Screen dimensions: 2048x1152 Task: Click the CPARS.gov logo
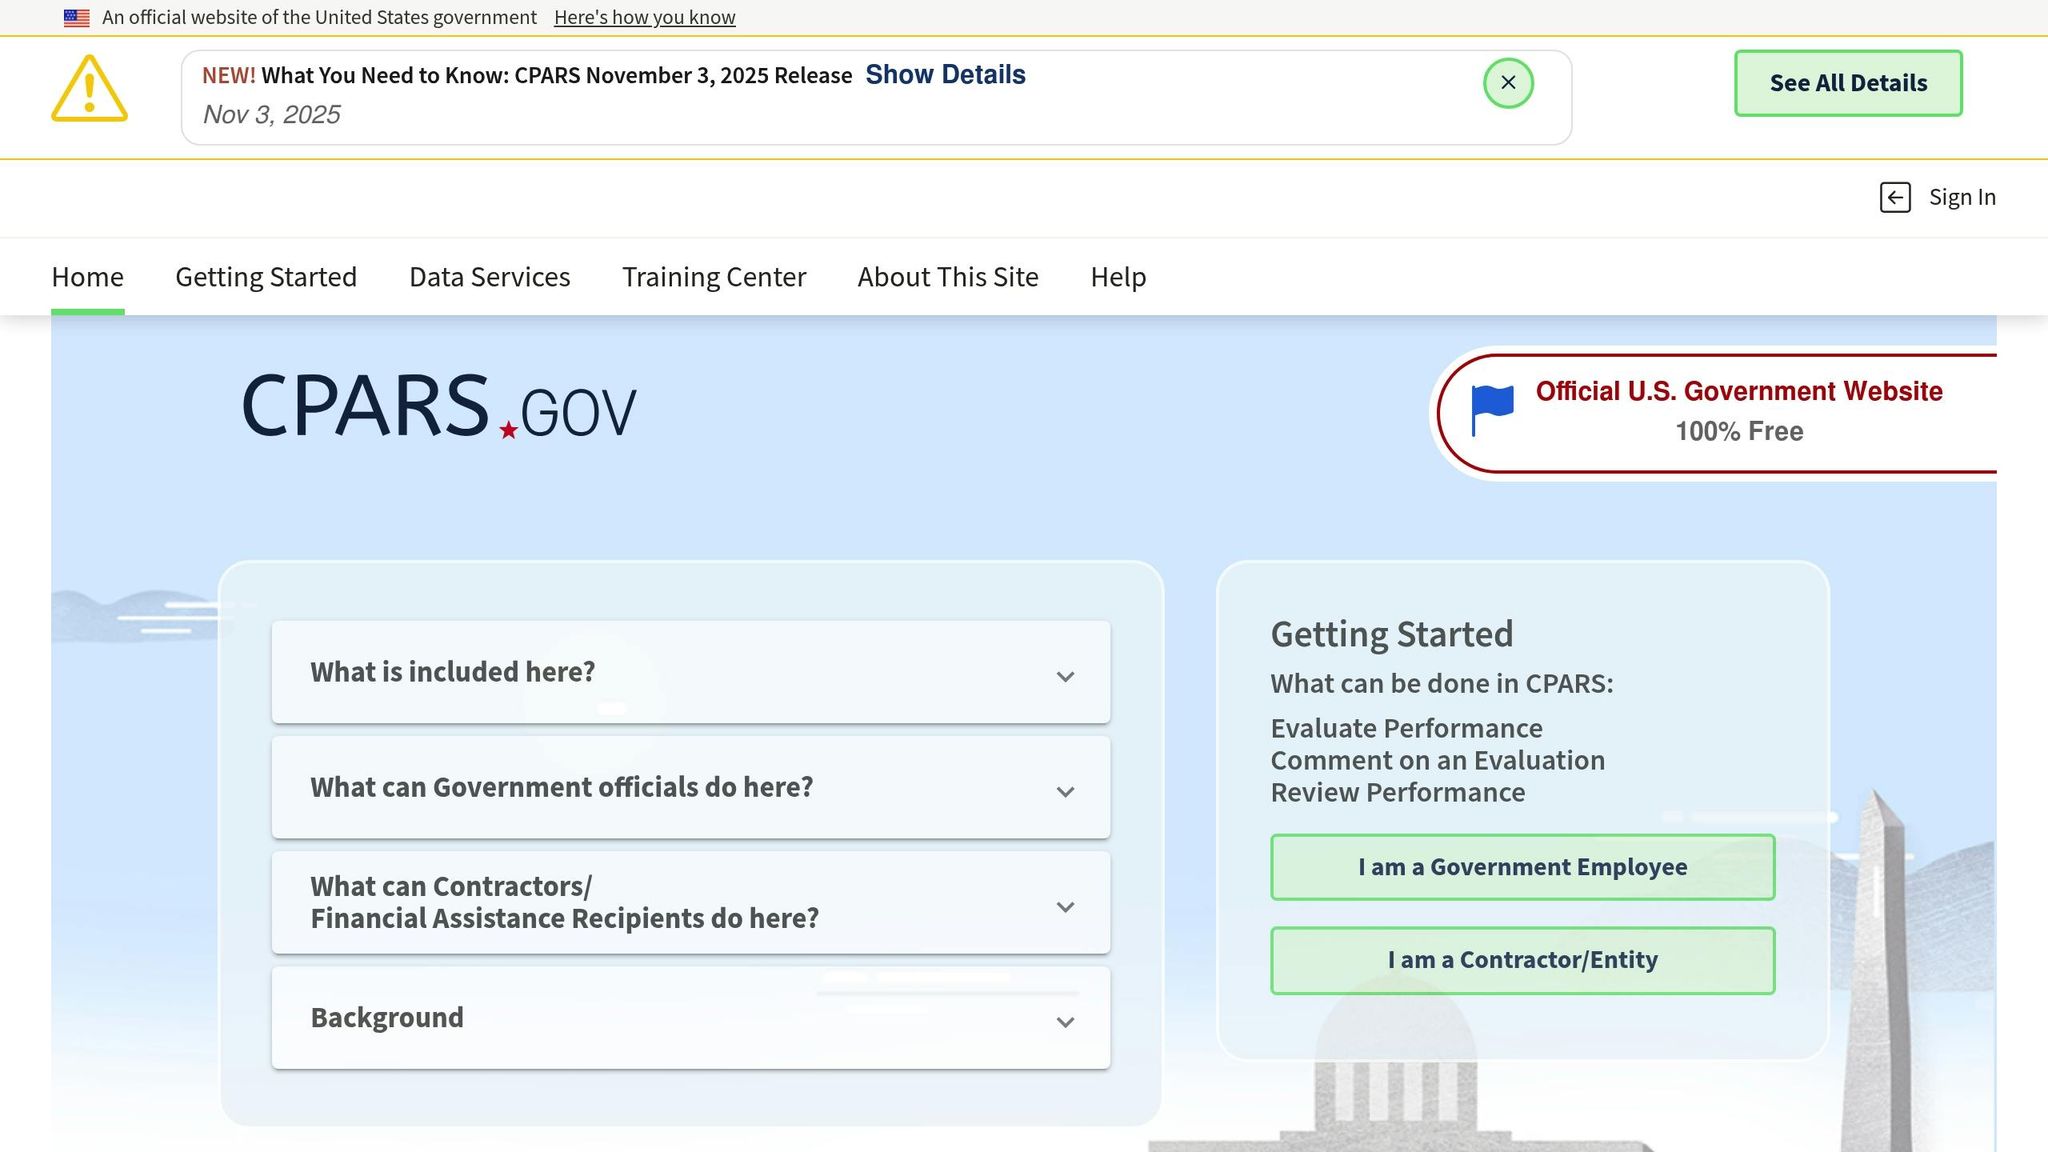(438, 407)
